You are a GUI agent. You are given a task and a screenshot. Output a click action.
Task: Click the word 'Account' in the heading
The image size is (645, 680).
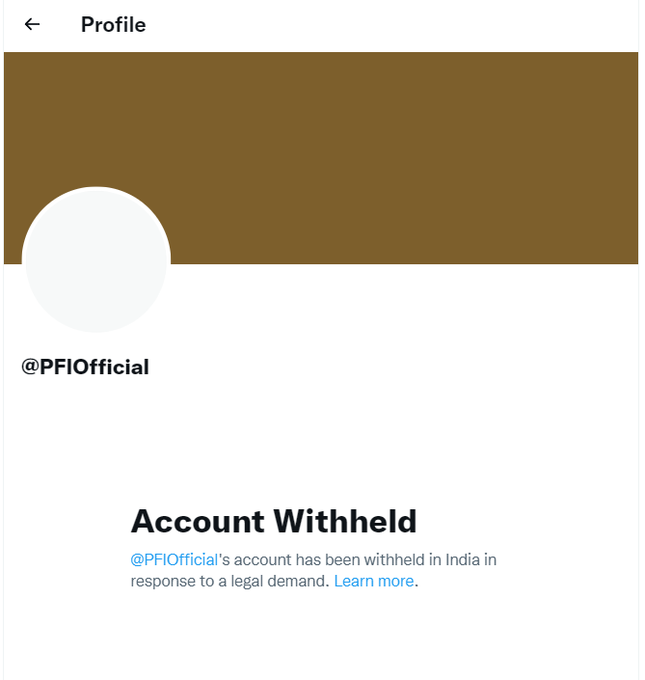(197, 521)
